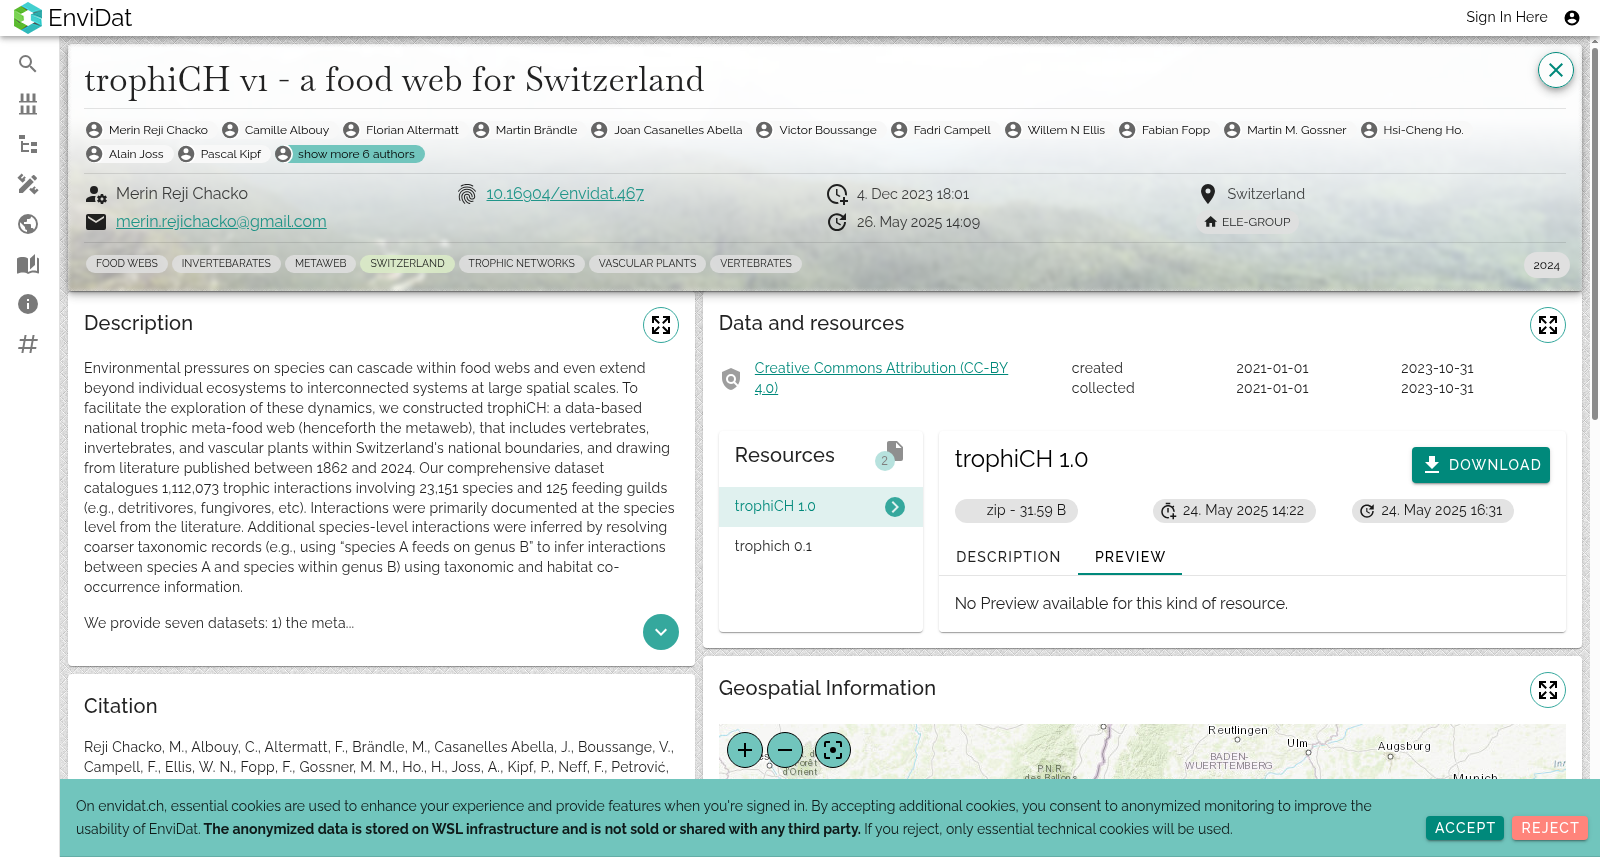Image resolution: width=1600 pixels, height=857 pixels.
Task: Click author Victor Boussange chip
Action: tap(818, 130)
